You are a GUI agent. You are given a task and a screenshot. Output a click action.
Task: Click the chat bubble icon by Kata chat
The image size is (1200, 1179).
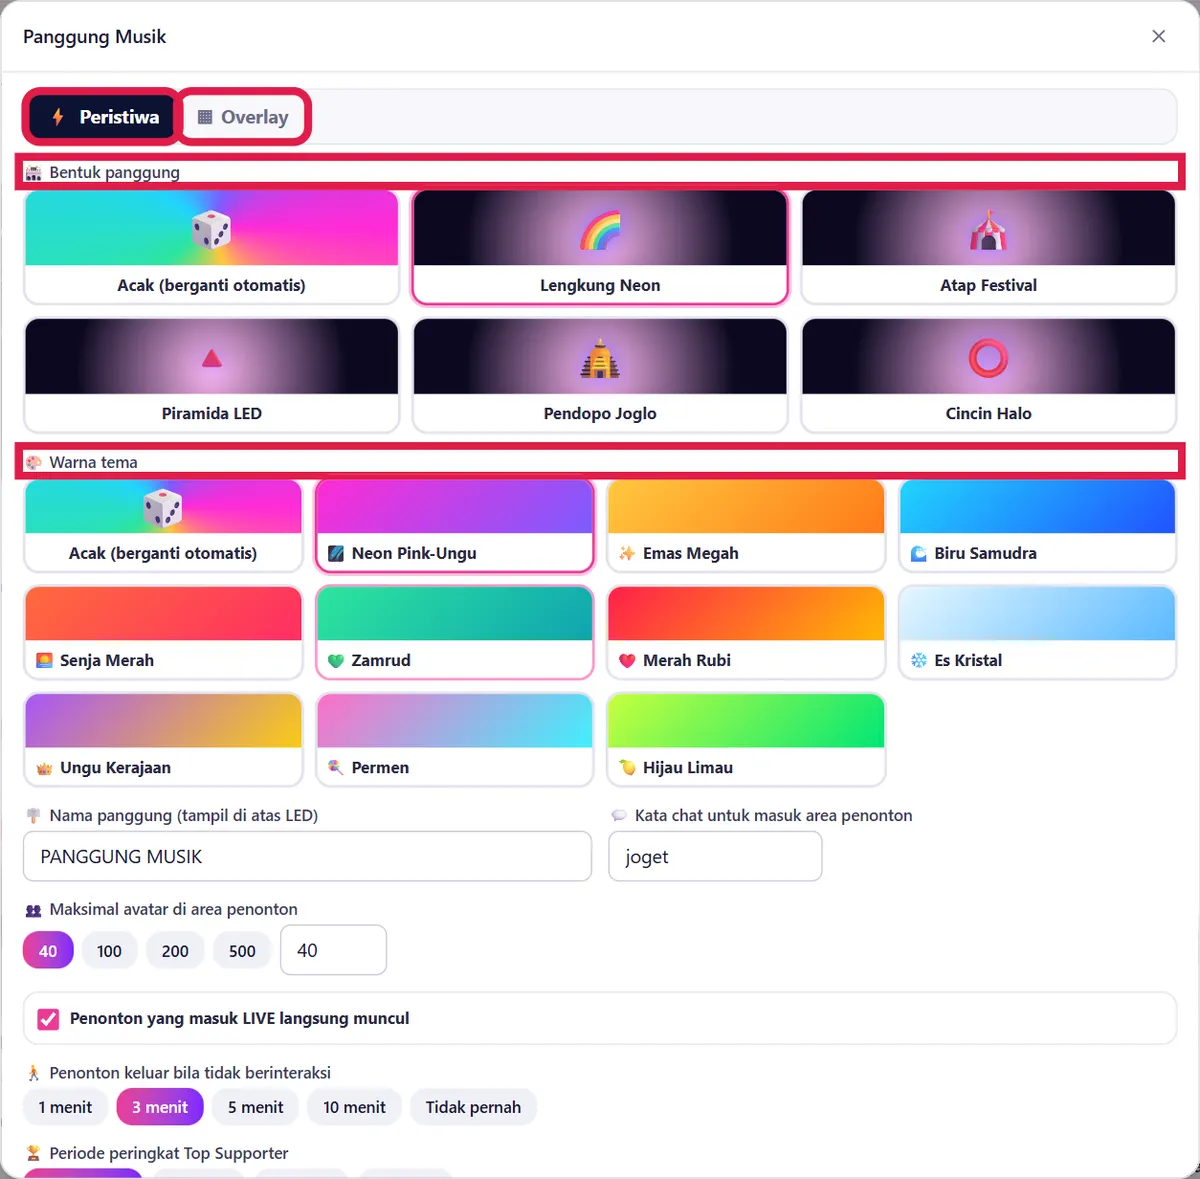(619, 816)
